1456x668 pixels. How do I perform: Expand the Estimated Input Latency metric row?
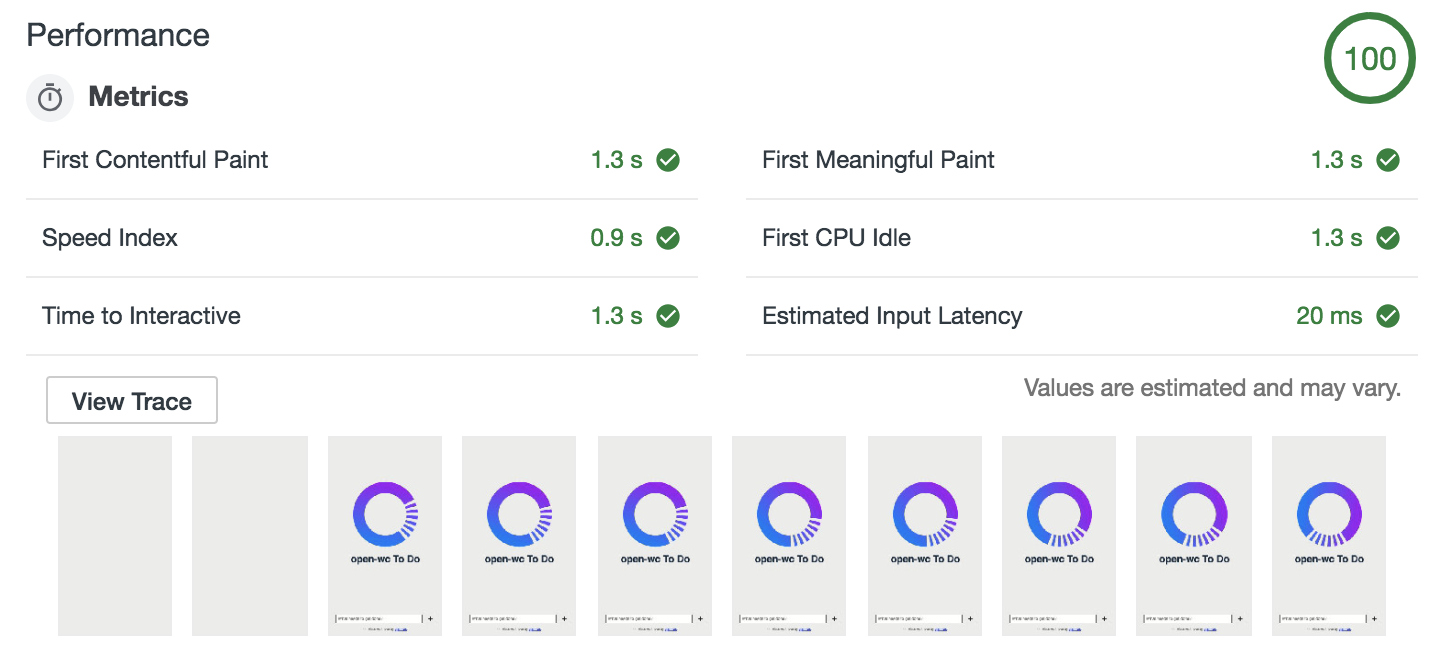point(1082,316)
